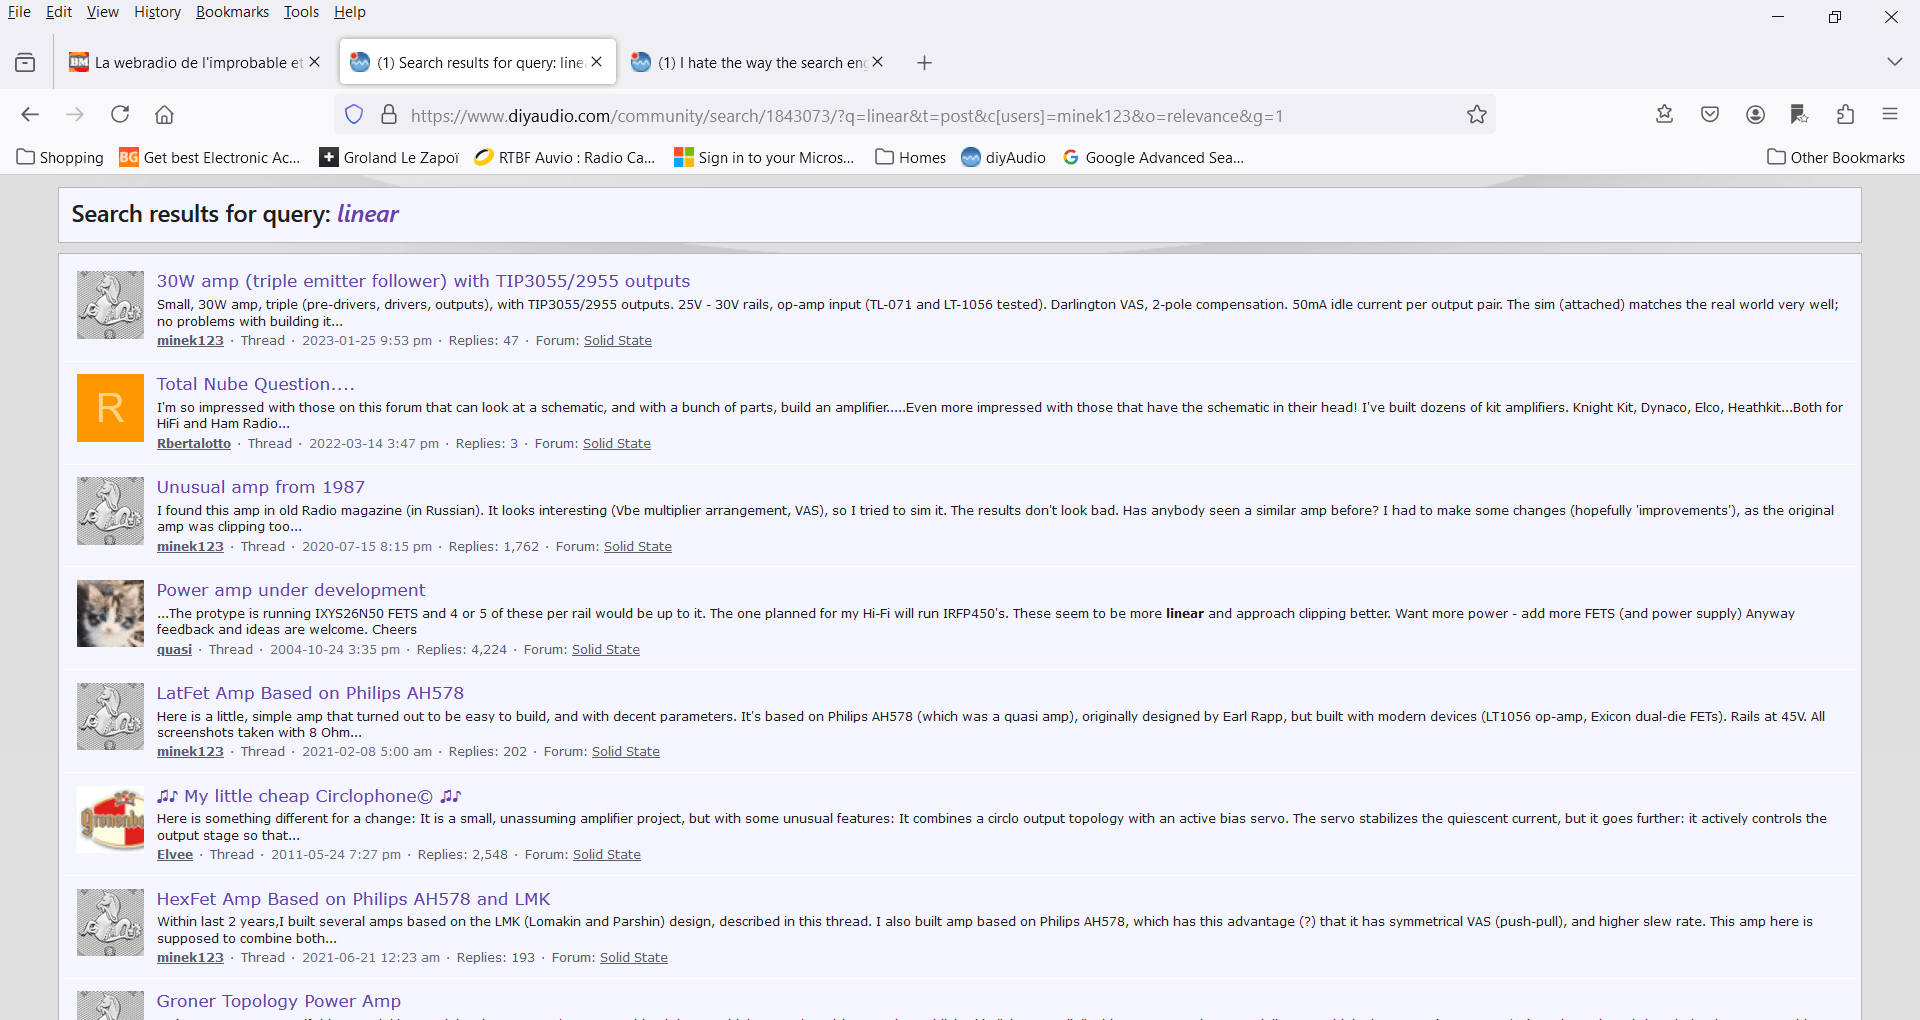
Task: Switch to La webradio de l'improbable tab
Action: [195, 63]
